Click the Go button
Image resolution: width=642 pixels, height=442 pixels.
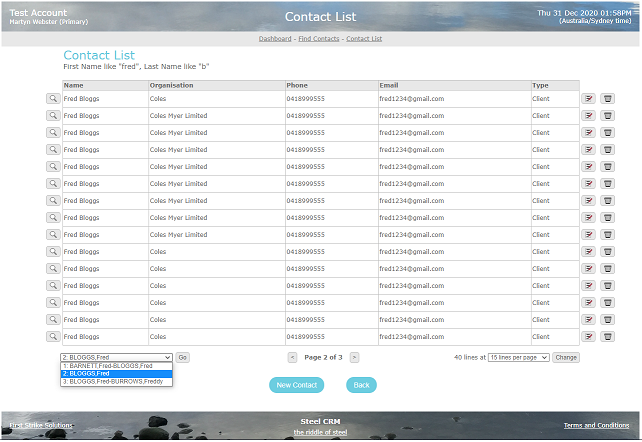click(x=183, y=357)
